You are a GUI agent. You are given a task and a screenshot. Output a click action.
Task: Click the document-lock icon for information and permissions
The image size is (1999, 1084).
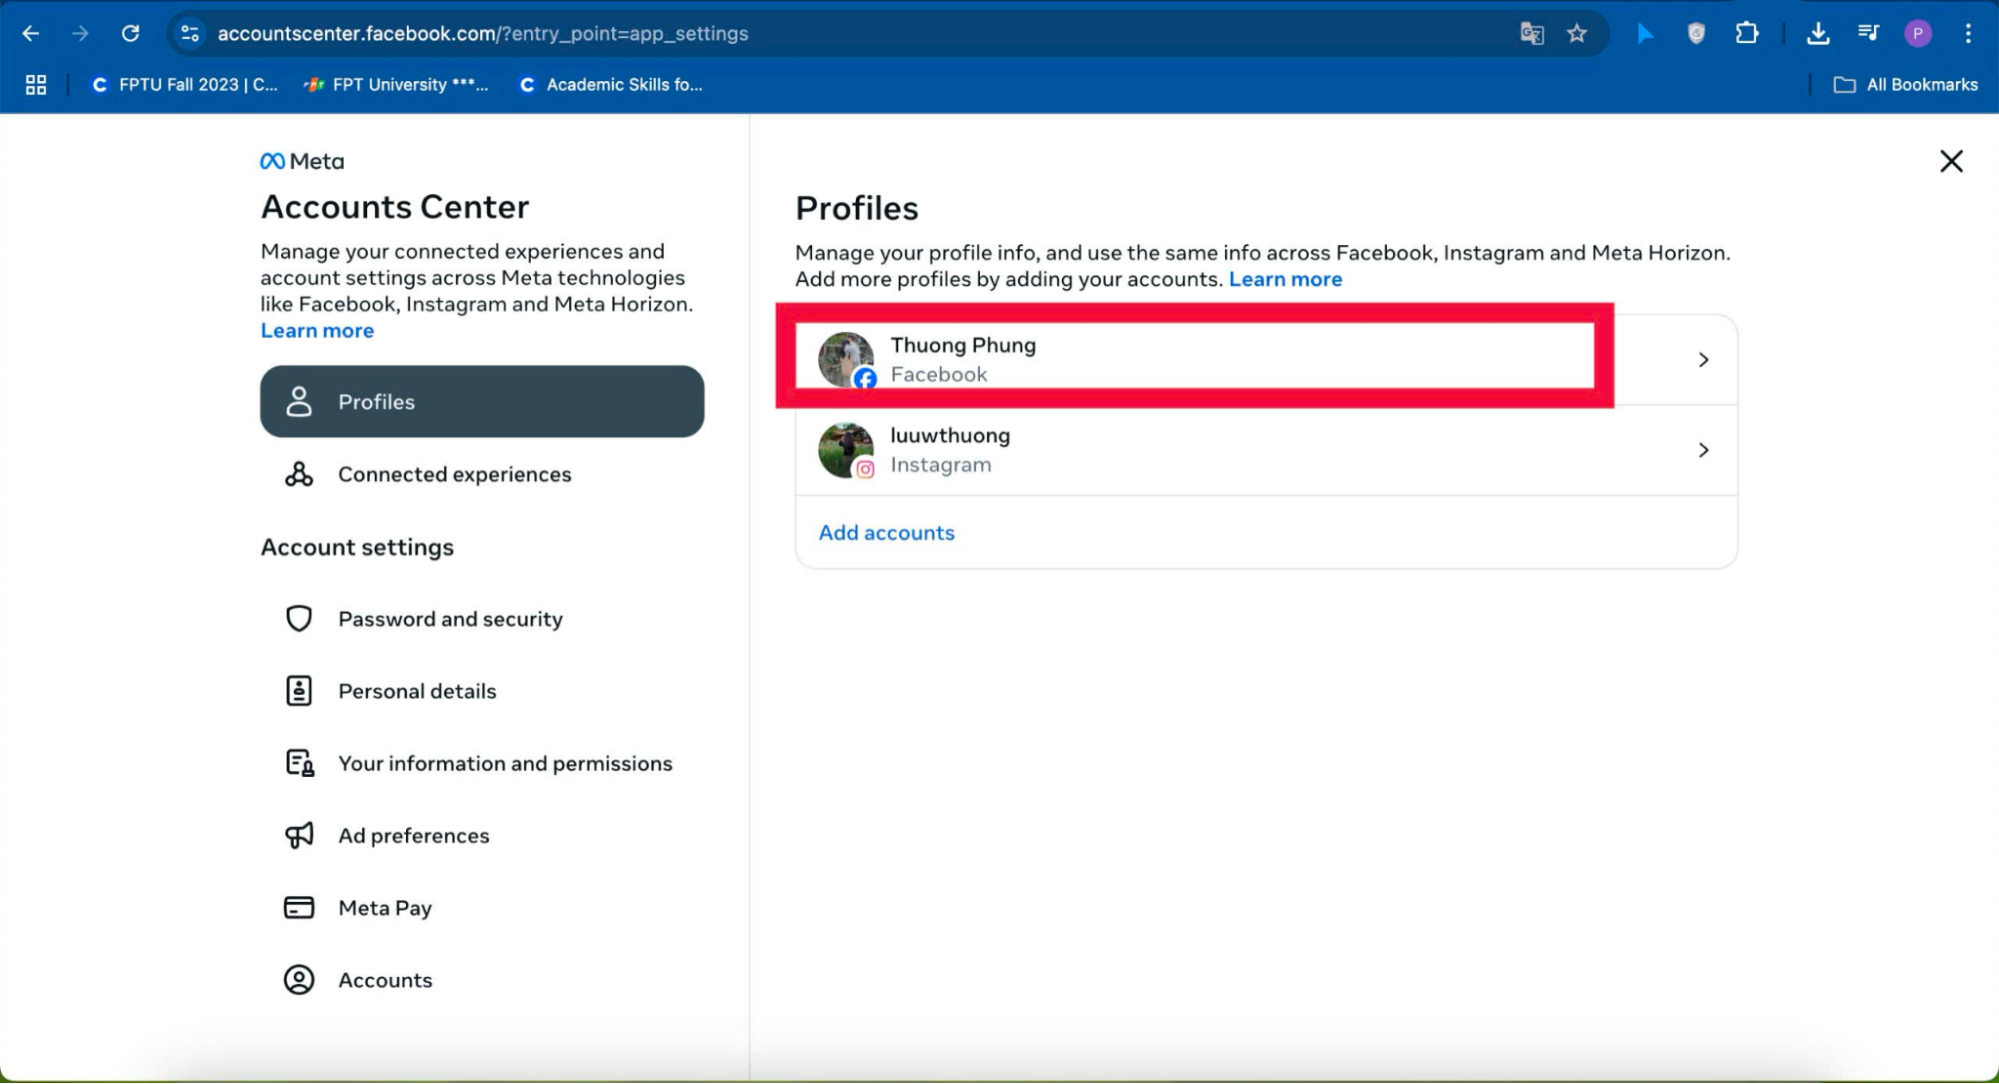(299, 763)
